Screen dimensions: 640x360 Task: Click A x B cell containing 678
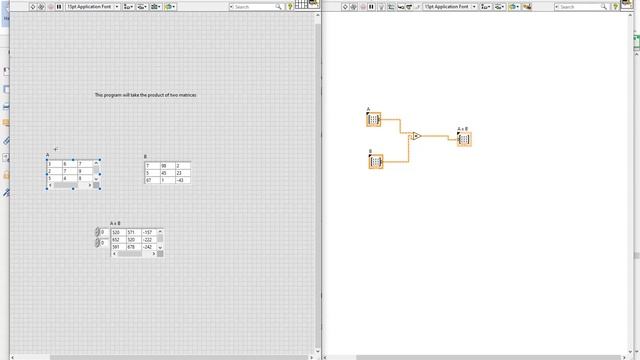click(x=133, y=247)
